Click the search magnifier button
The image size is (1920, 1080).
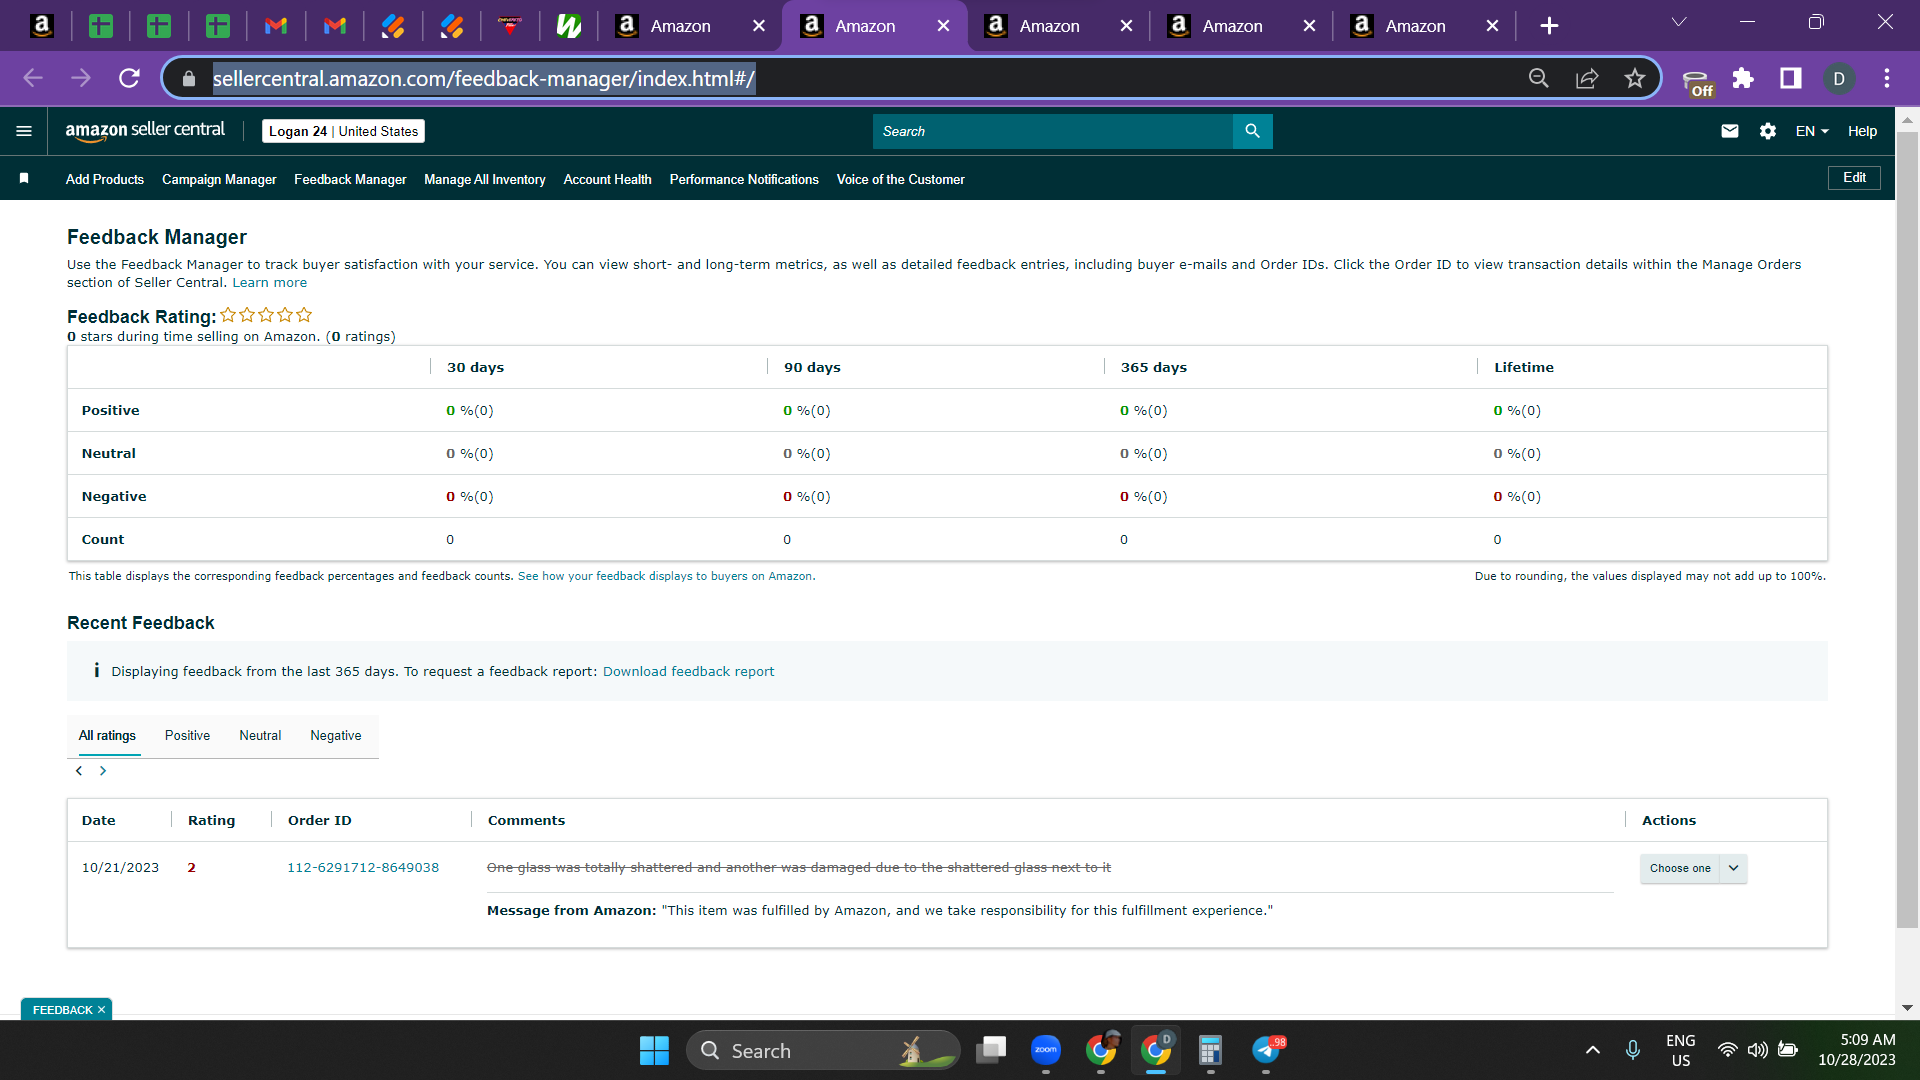(x=1252, y=131)
